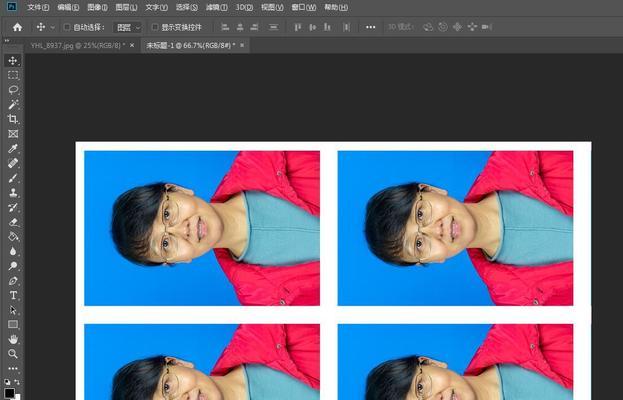Close the YHL_8937.jpg document tab
The image size is (623, 400).
pyautogui.click(x=132, y=45)
